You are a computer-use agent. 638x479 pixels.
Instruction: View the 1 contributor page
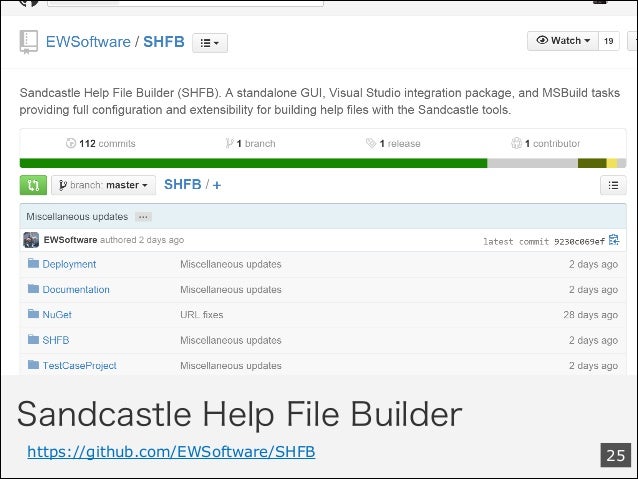[x=546, y=144]
